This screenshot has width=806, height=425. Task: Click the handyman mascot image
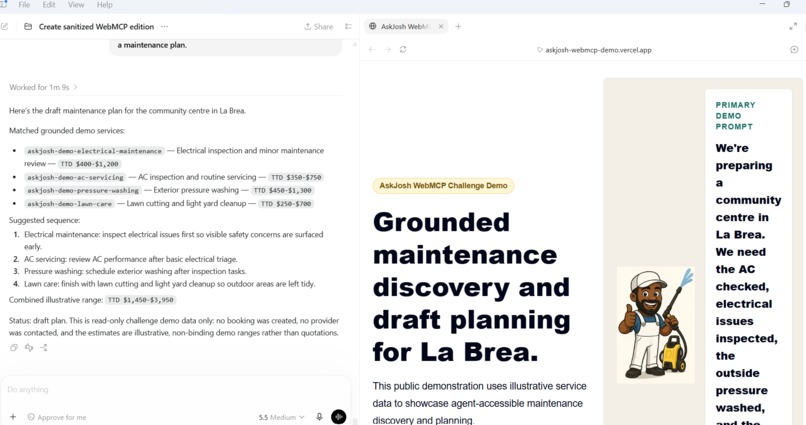click(655, 325)
